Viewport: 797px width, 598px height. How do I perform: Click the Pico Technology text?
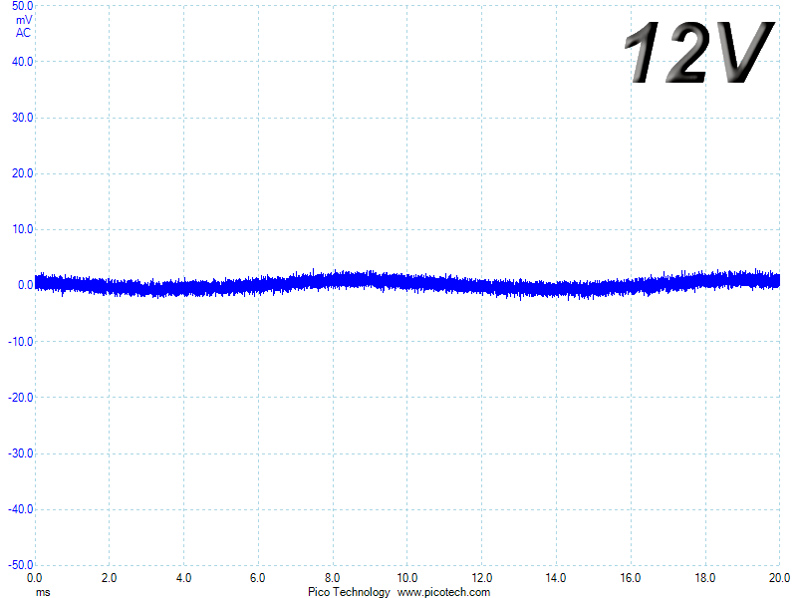click(349, 592)
